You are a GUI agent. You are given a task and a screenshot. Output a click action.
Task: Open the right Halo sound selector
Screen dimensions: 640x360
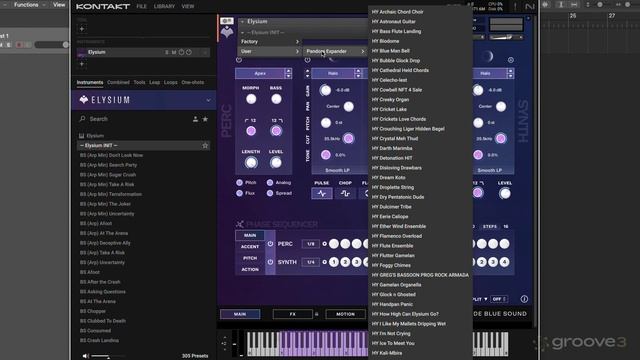tap(485, 73)
